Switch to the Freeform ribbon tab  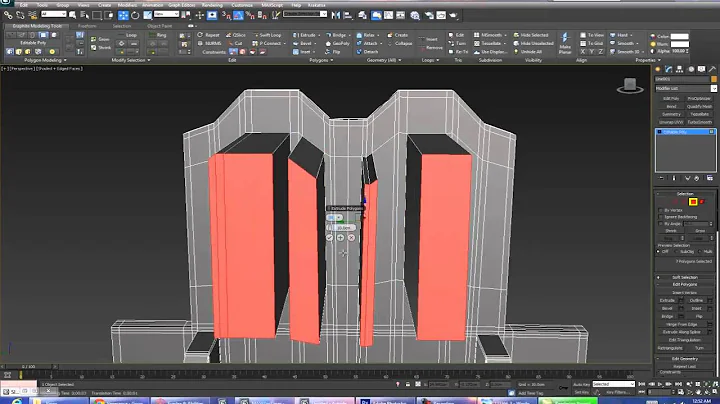click(x=86, y=26)
